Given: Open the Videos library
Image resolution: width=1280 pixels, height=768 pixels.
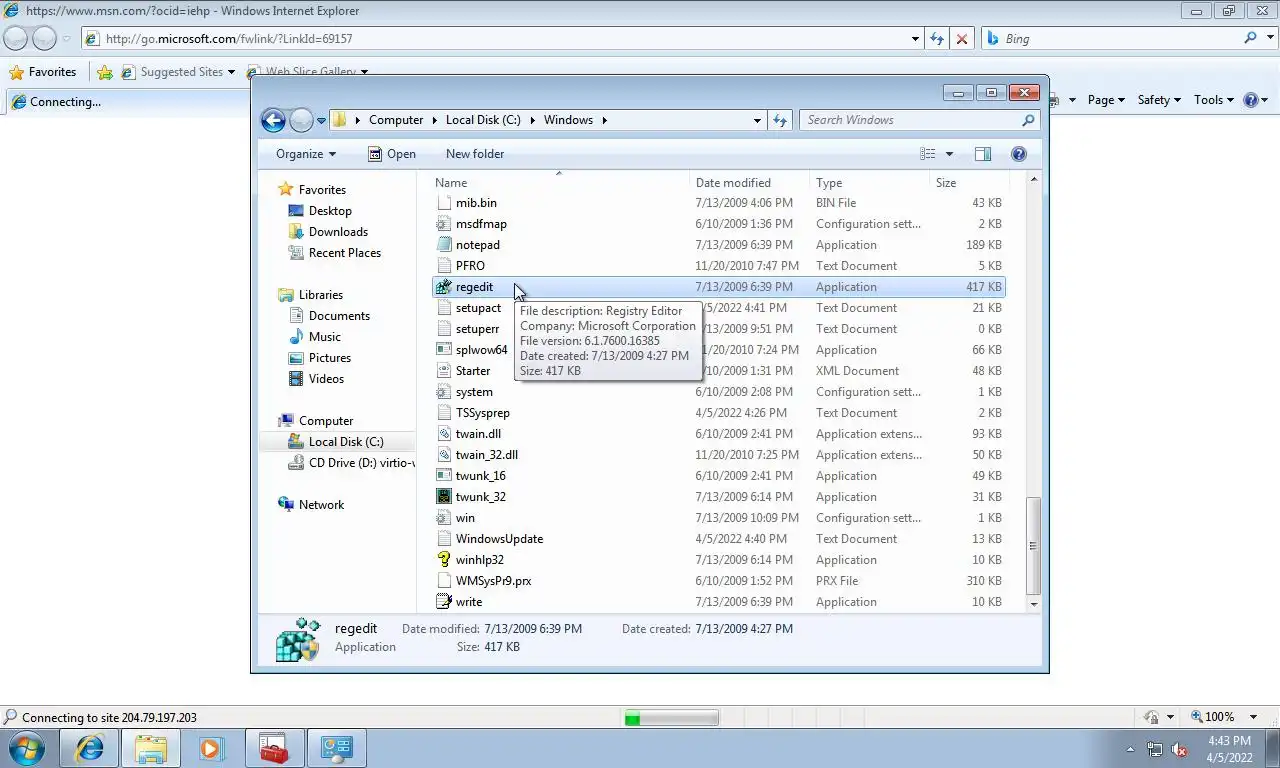Looking at the screenshot, I should pos(326,379).
